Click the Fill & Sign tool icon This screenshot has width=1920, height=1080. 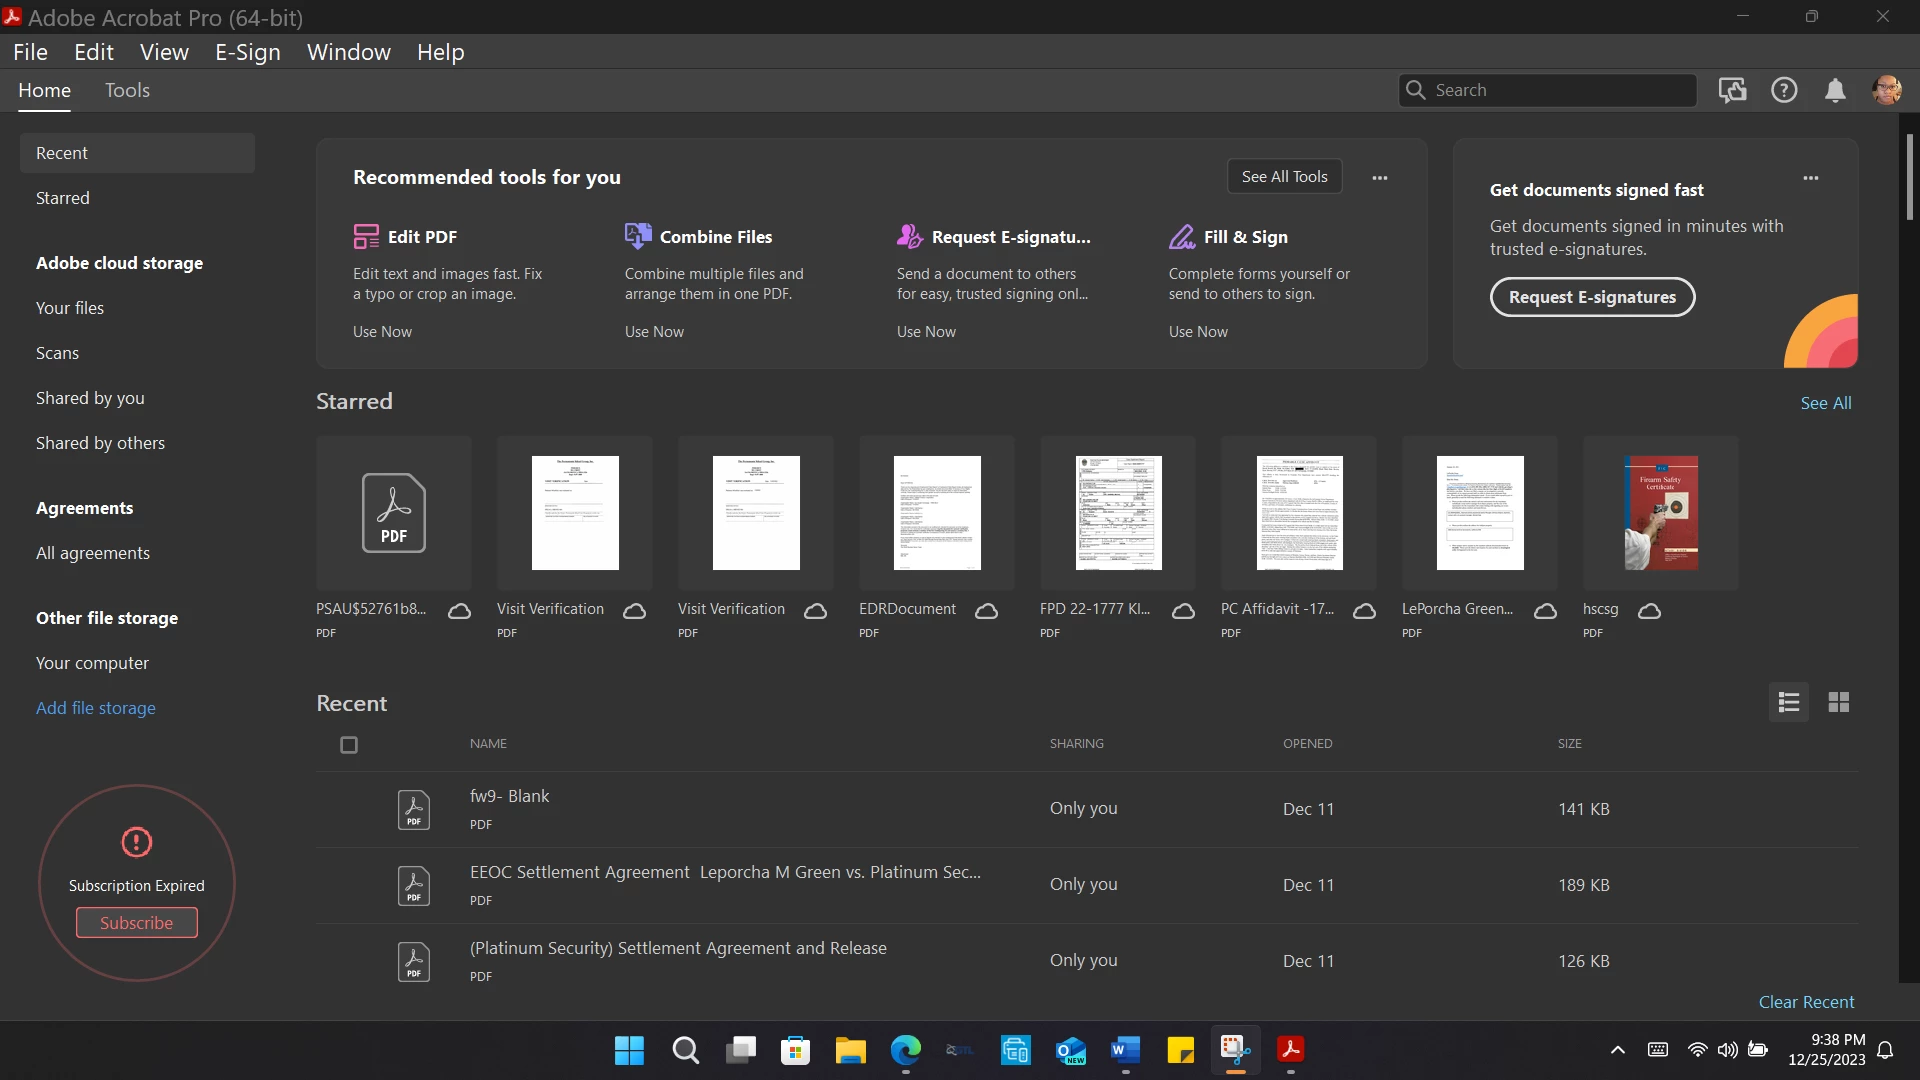[x=1182, y=237]
